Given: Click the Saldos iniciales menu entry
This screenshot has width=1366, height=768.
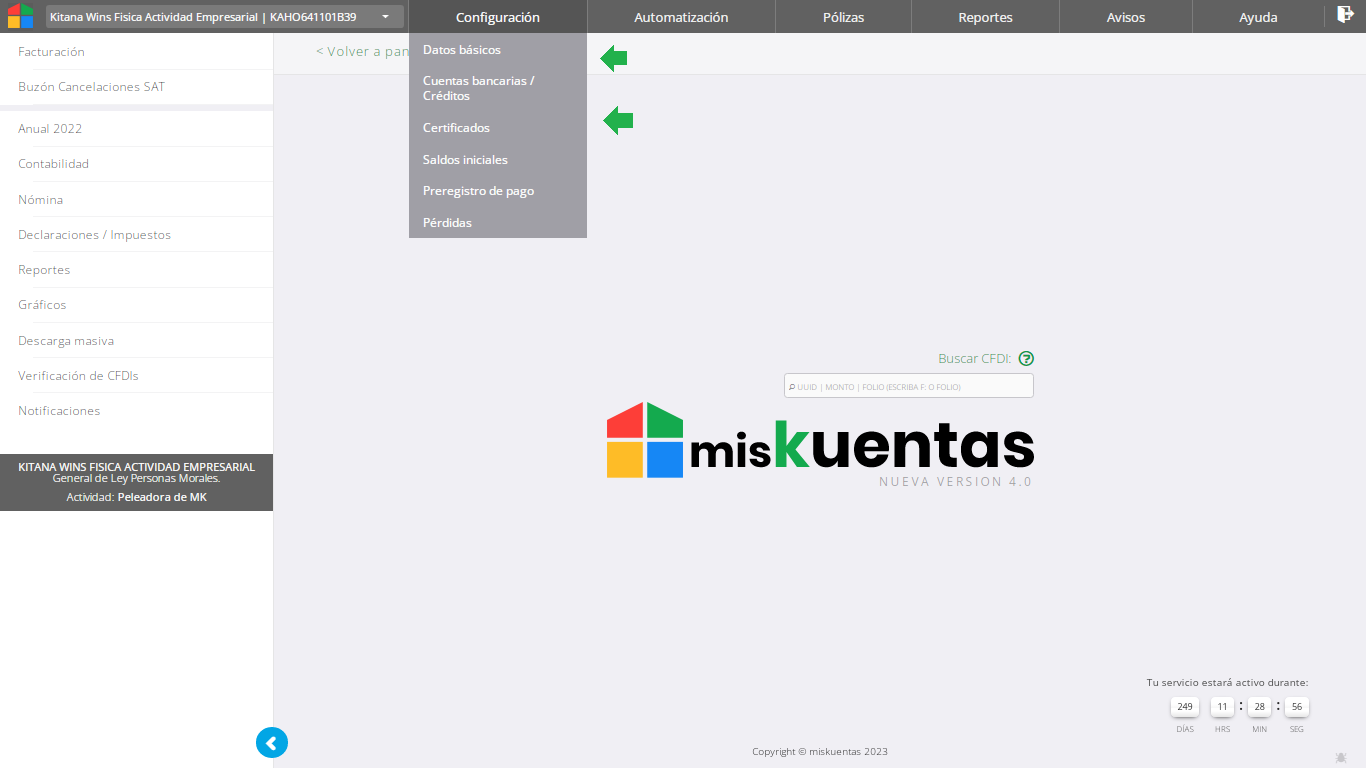Looking at the screenshot, I should (465, 160).
